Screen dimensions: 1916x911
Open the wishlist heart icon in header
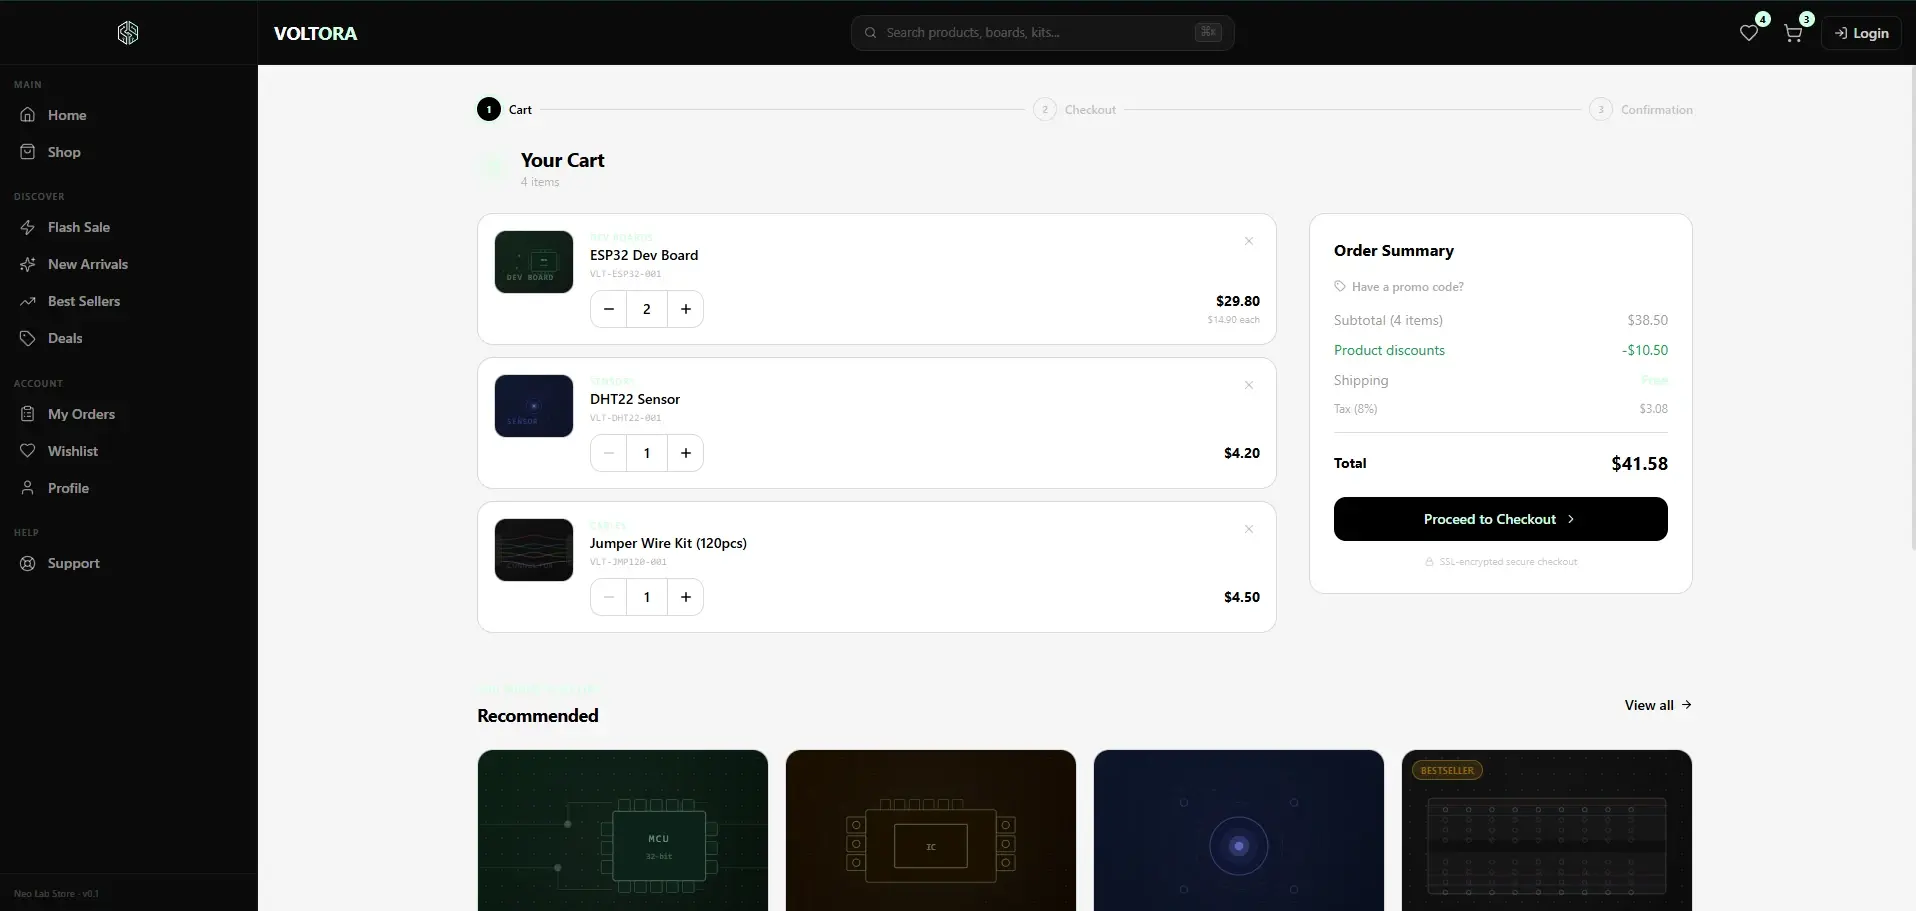pyautogui.click(x=1749, y=33)
